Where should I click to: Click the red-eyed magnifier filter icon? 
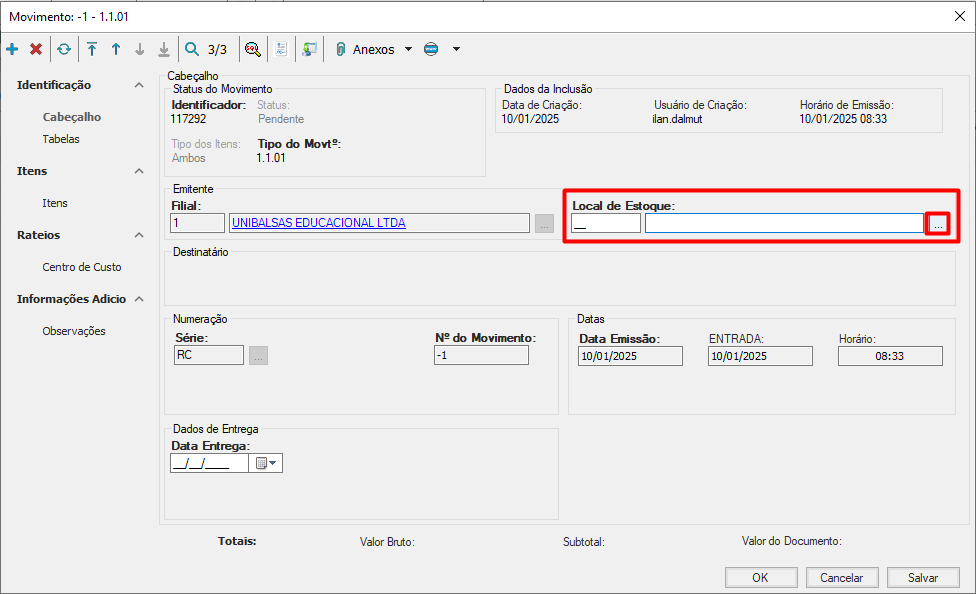253,49
